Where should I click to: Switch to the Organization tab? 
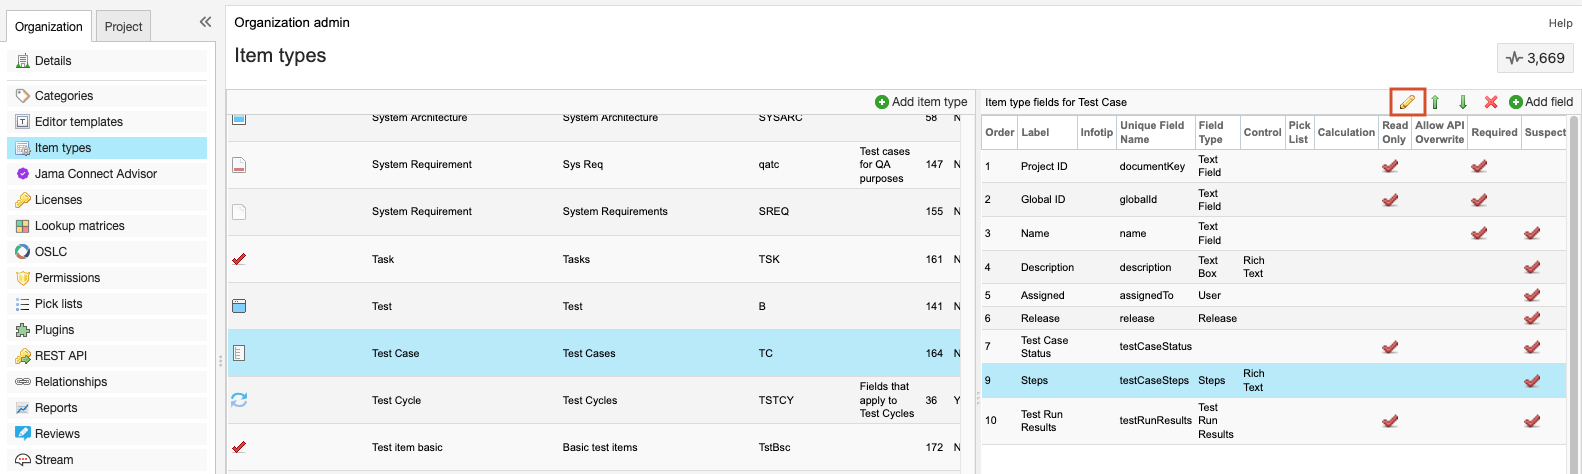tap(49, 26)
